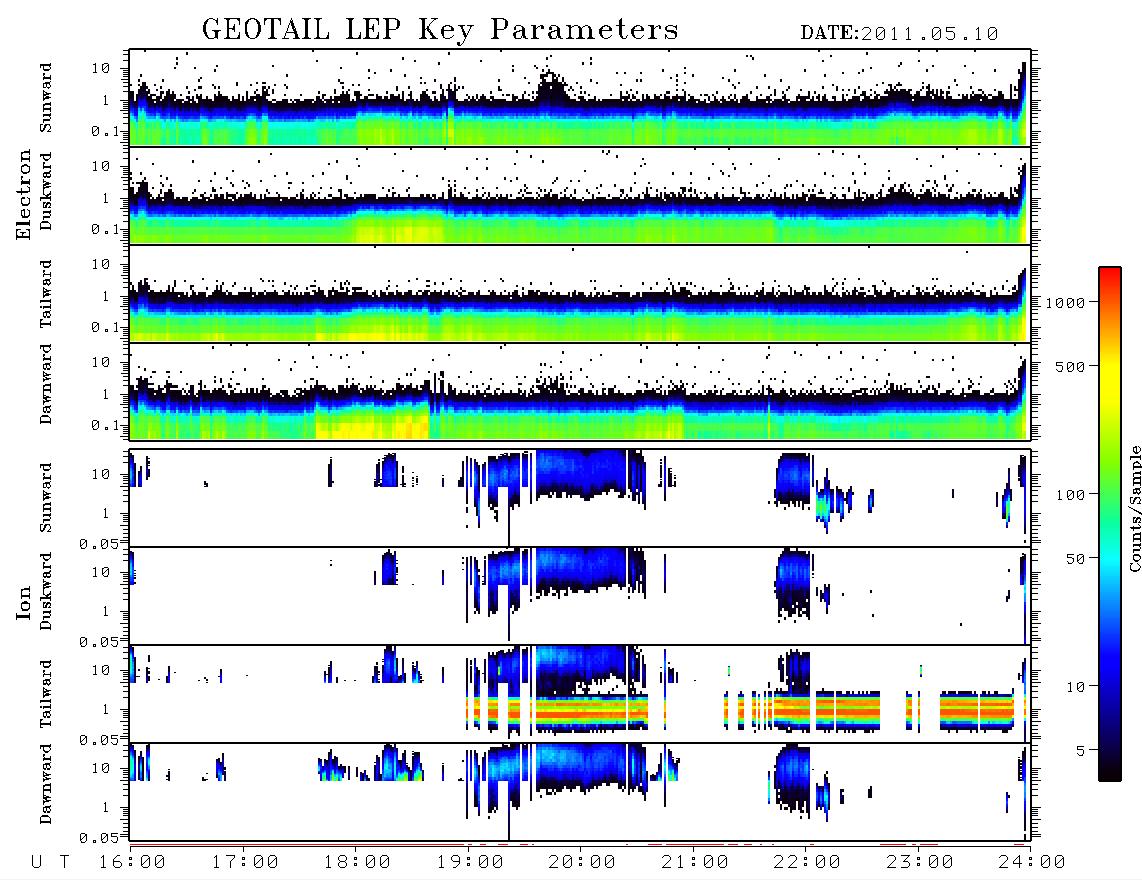
Task: Click the Ion Dawnward spectrogram panel
Action: click(x=580, y=791)
